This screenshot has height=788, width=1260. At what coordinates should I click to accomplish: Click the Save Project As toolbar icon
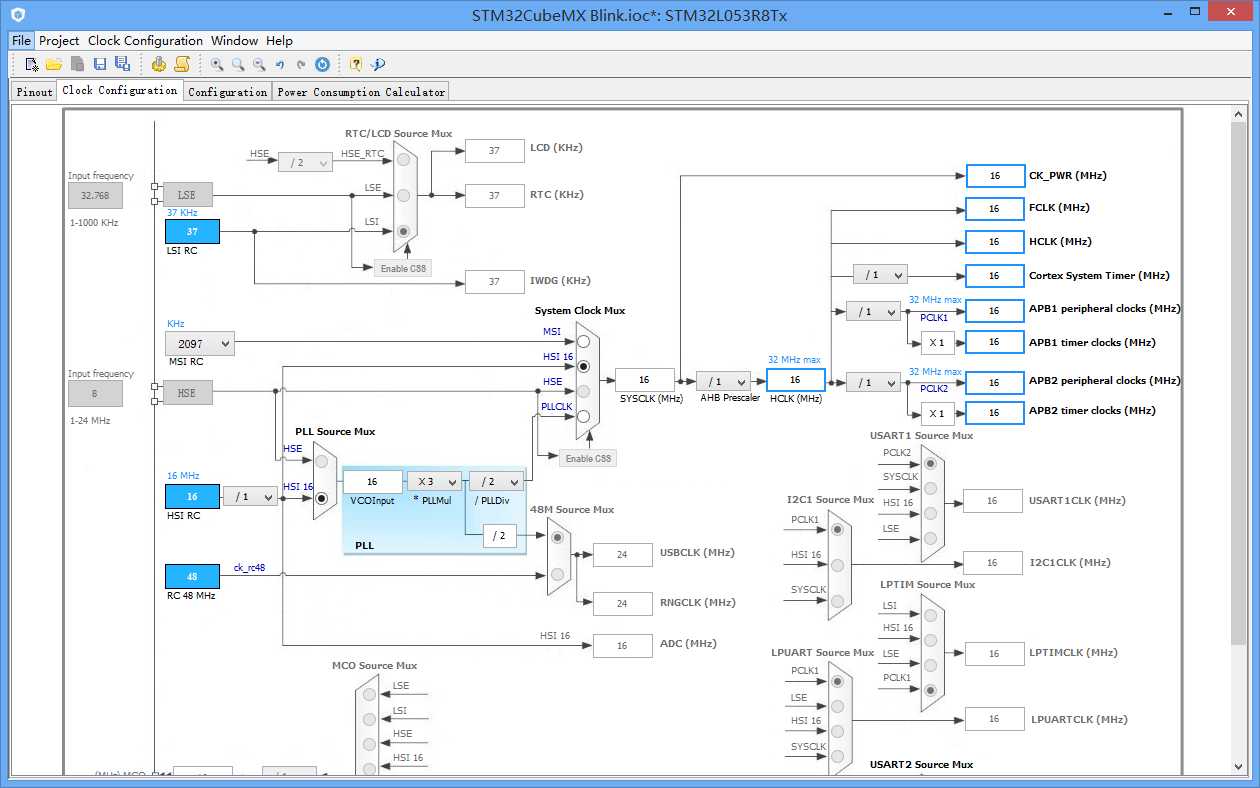coord(122,64)
